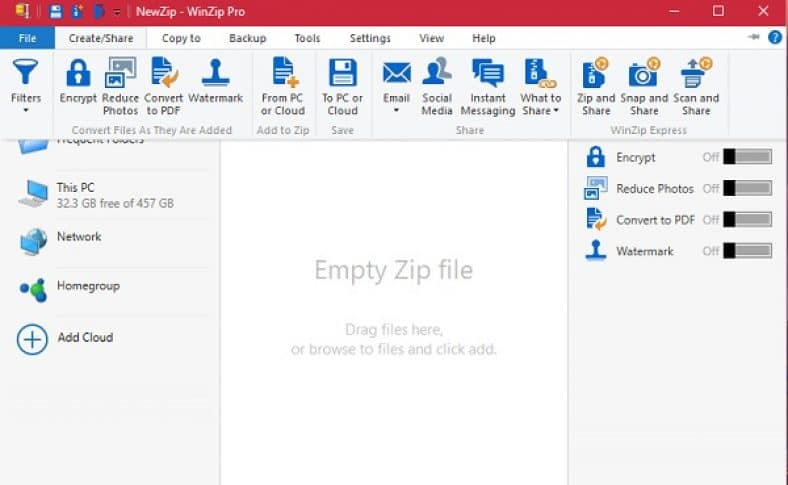Click the Encrypt lock icon in the Actions pane
Screen dimensions: 788x485
coord(596,157)
